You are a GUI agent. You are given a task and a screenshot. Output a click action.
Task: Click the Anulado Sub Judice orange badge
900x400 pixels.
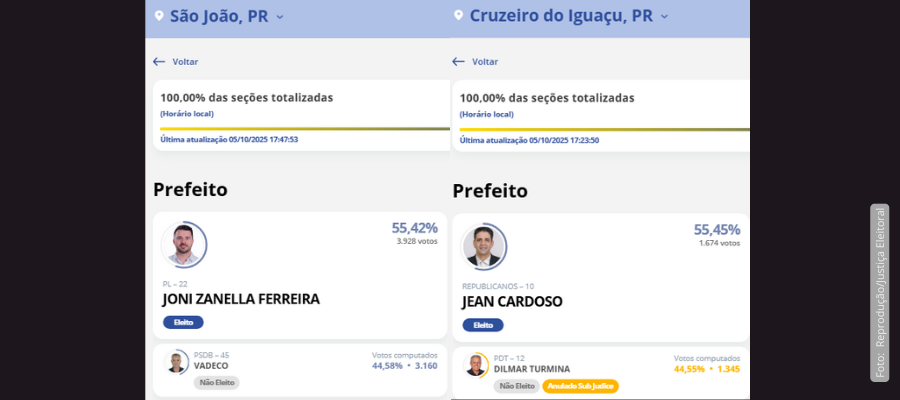coord(580,386)
